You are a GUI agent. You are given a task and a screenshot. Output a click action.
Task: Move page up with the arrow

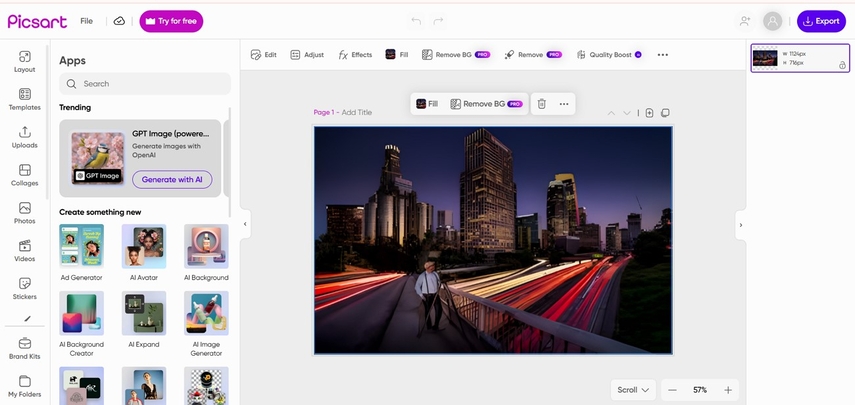coord(611,113)
